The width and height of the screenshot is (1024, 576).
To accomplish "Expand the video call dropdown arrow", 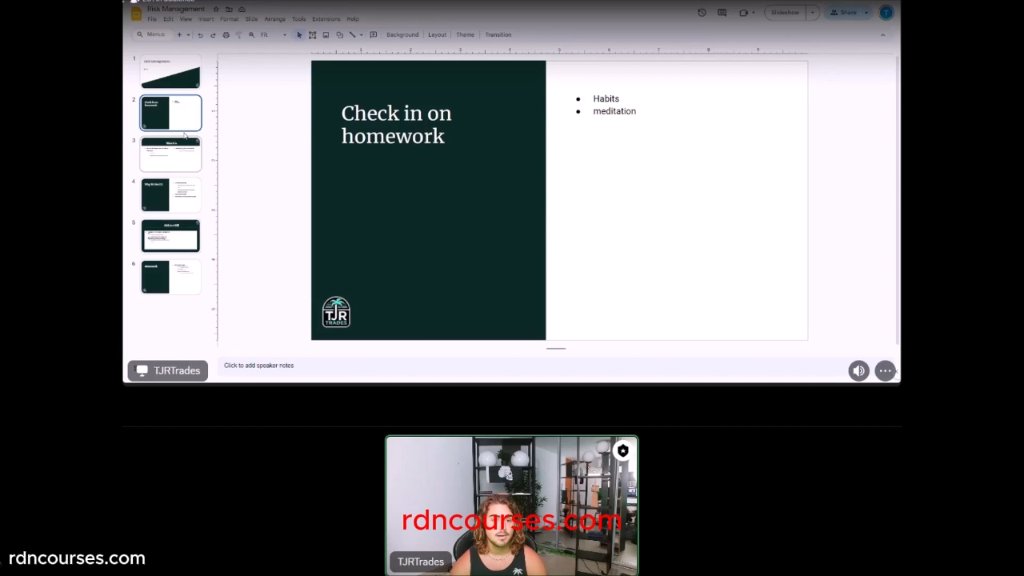I will tap(754, 12).
